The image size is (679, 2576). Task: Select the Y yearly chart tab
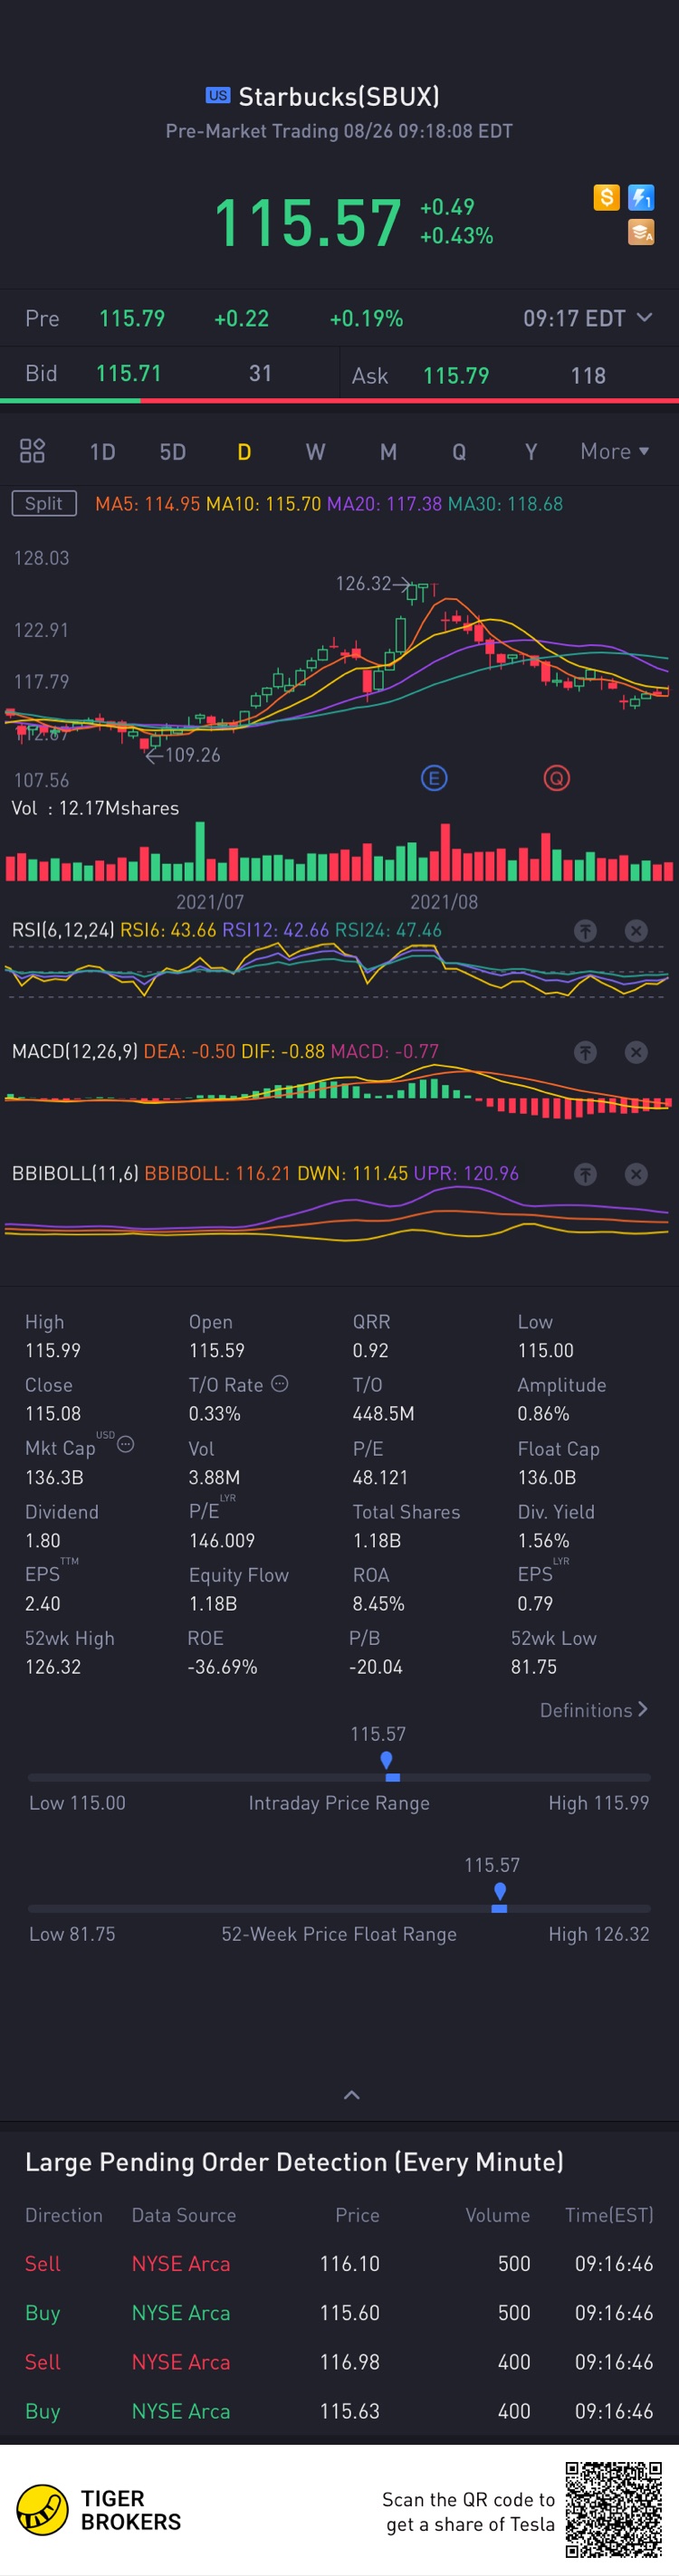(x=531, y=452)
